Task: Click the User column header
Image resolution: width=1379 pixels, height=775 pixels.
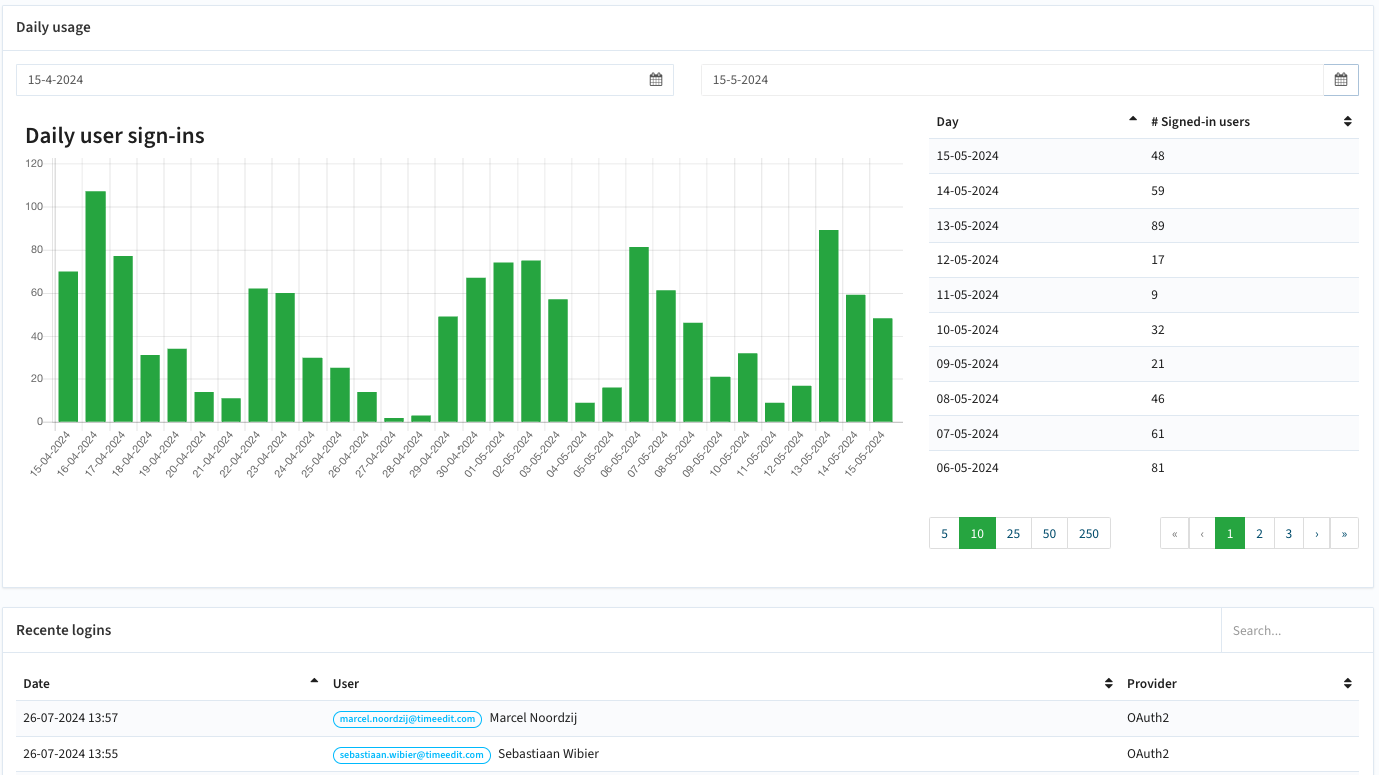Action: (346, 684)
